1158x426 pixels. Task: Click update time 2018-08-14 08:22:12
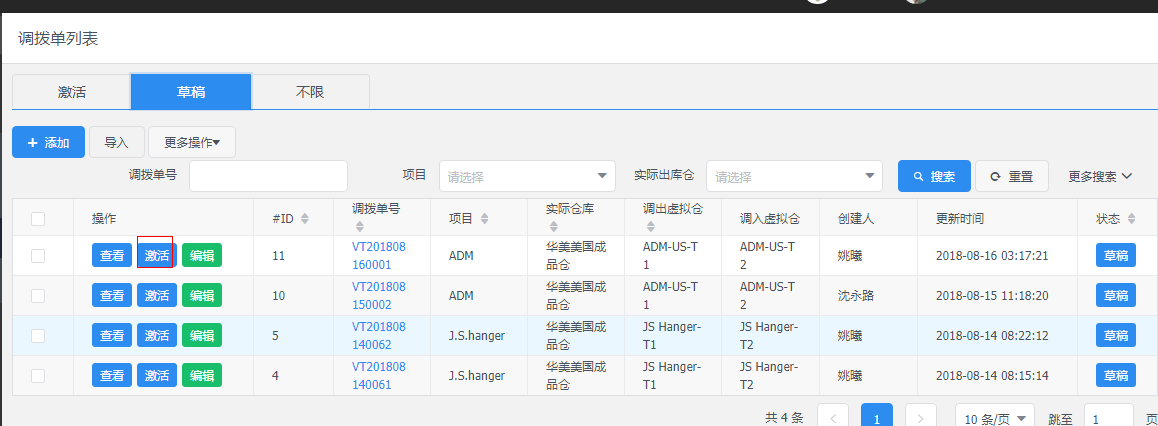tap(992, 336)
